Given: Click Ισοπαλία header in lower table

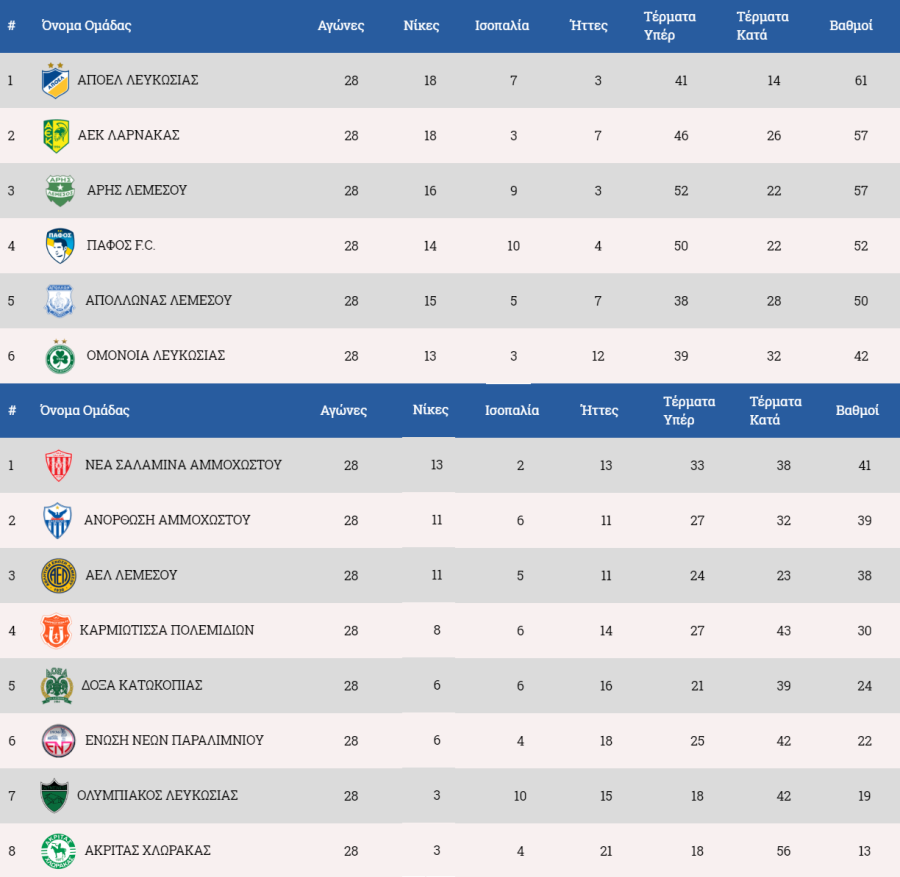Looking at the screenshot, I should point(512,410).
